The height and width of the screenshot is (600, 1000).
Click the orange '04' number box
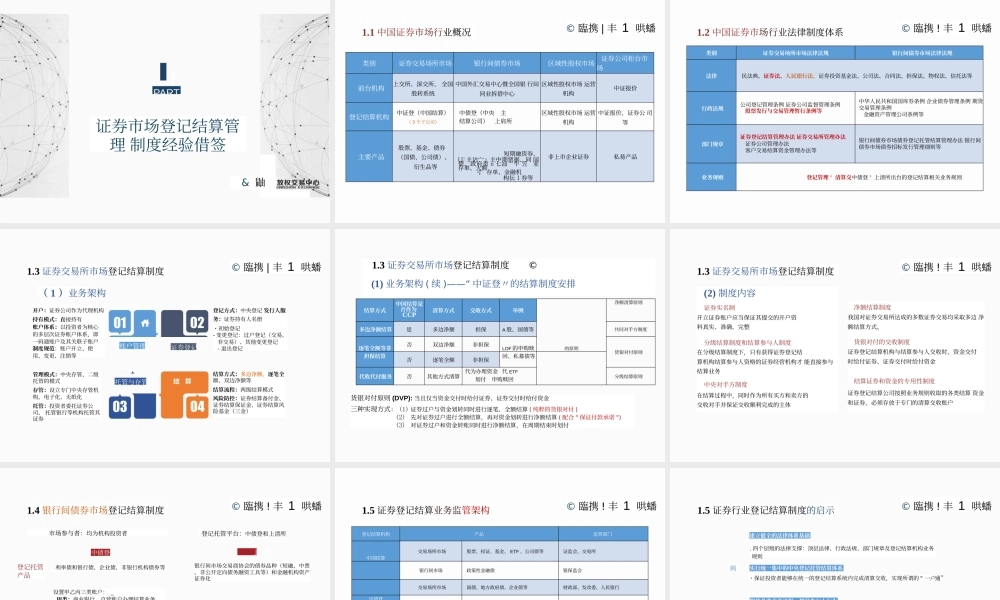196,406
